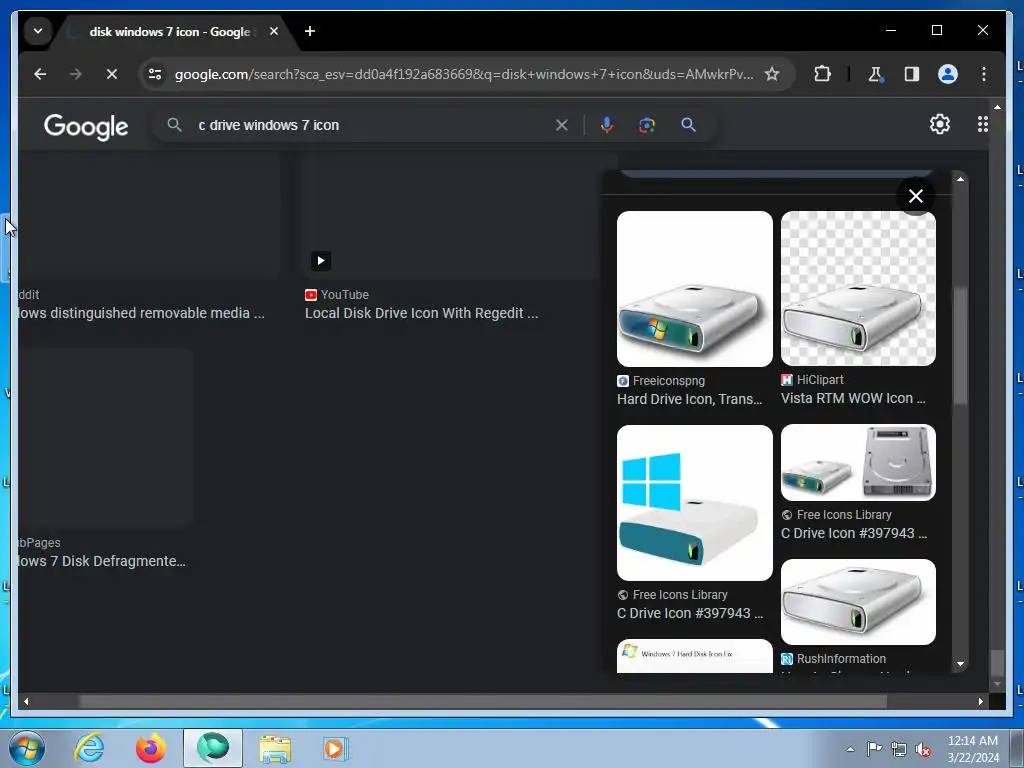Open Windows 7 Hard Disk Icon Fix thumbnail

(x=694, y=656)
